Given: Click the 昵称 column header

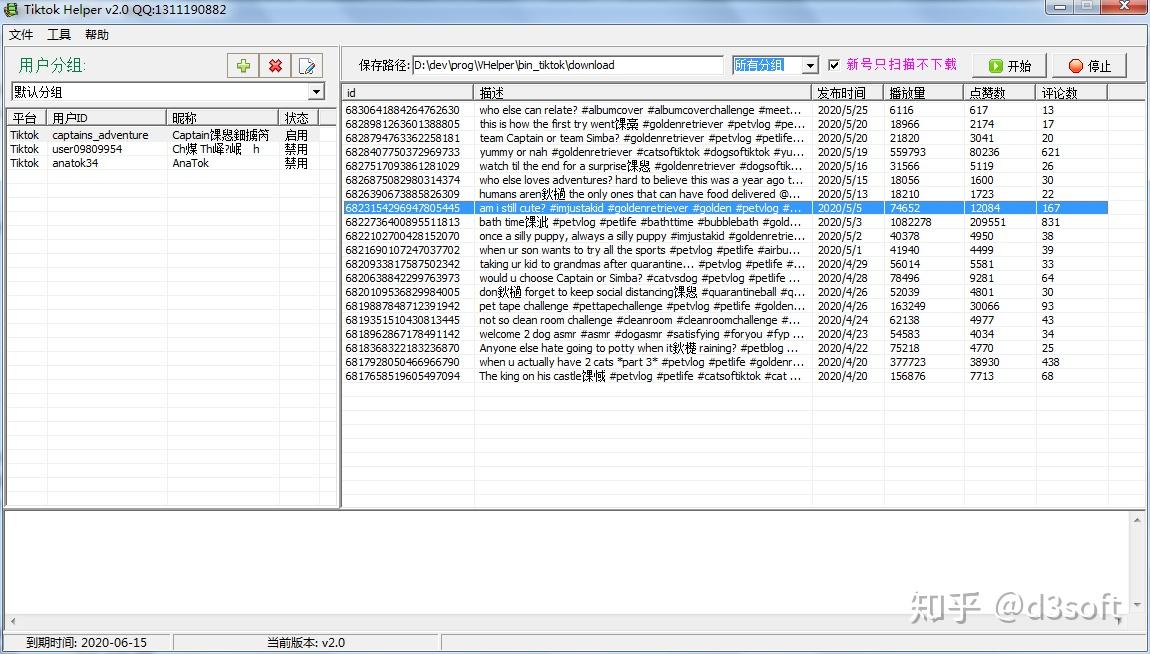Looking at the screenshot, I should (x=222, y=117).
